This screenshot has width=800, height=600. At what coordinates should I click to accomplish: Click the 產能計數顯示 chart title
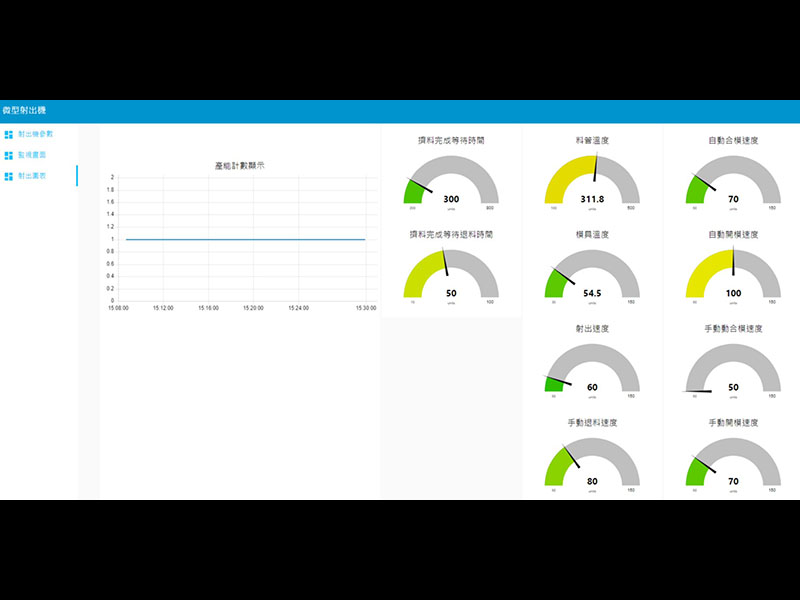[239, 165]
